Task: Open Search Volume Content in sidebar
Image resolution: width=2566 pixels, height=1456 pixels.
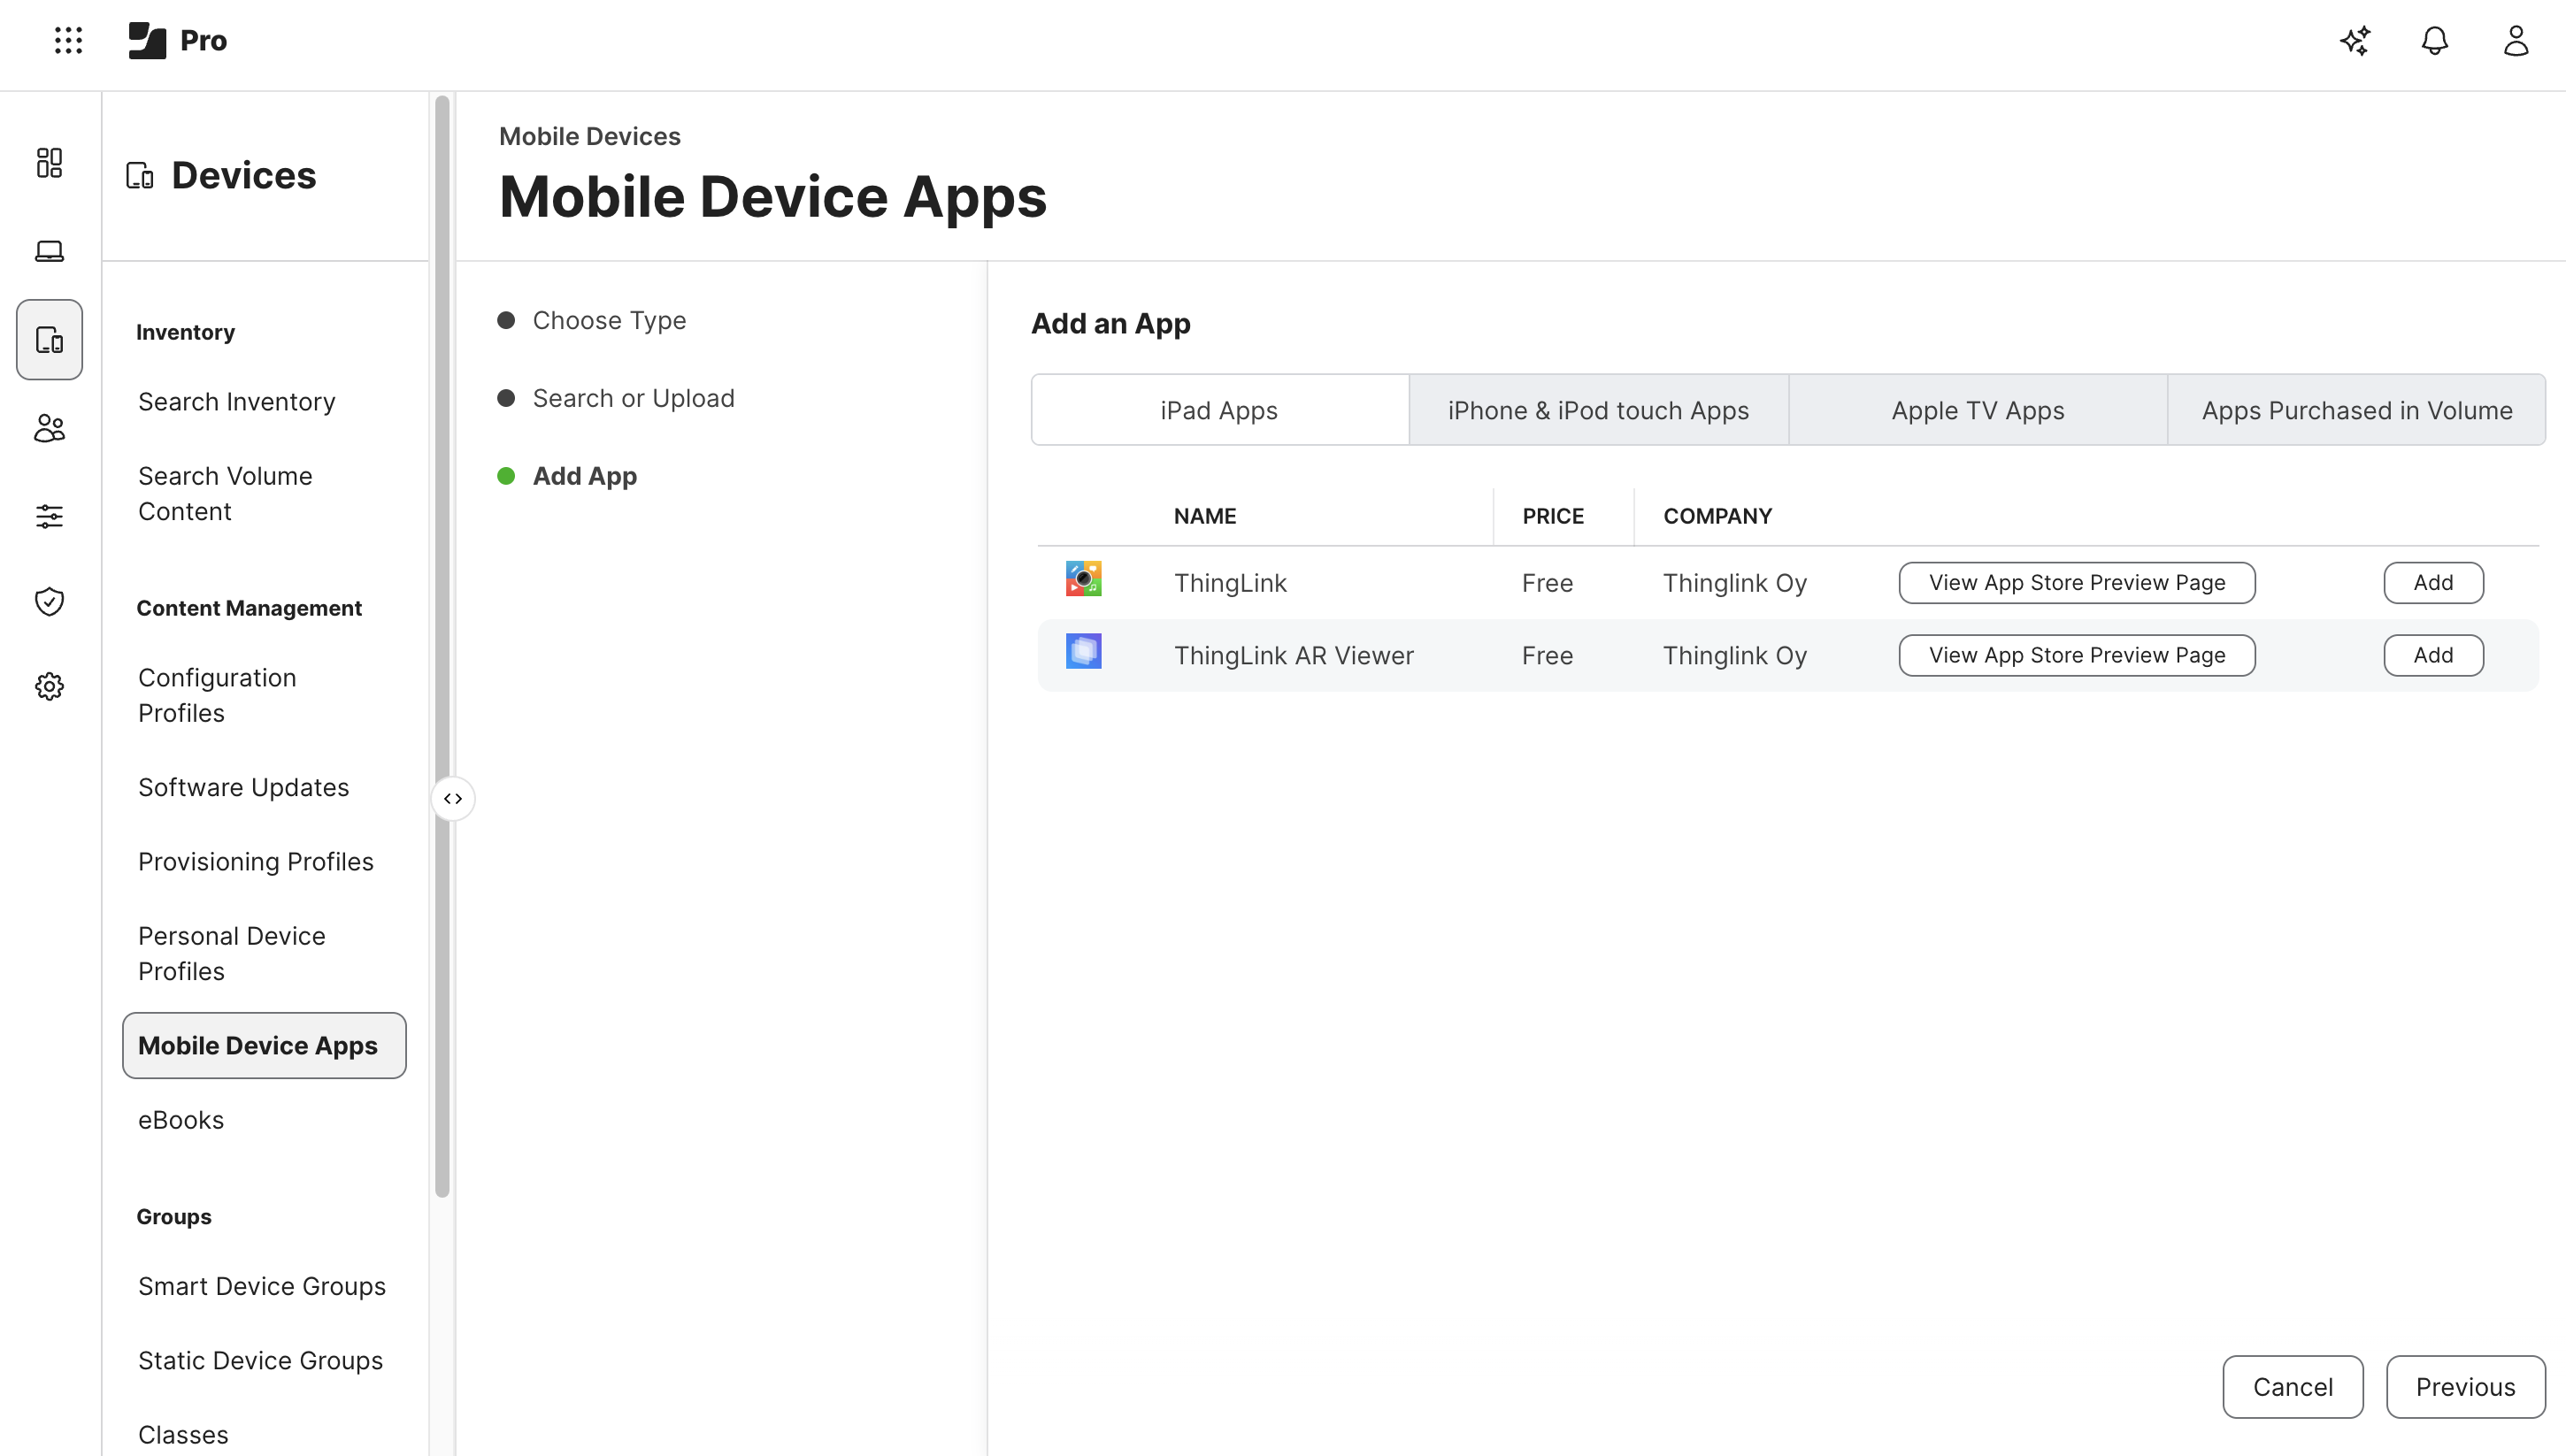Action: click(x=225, y=494)
